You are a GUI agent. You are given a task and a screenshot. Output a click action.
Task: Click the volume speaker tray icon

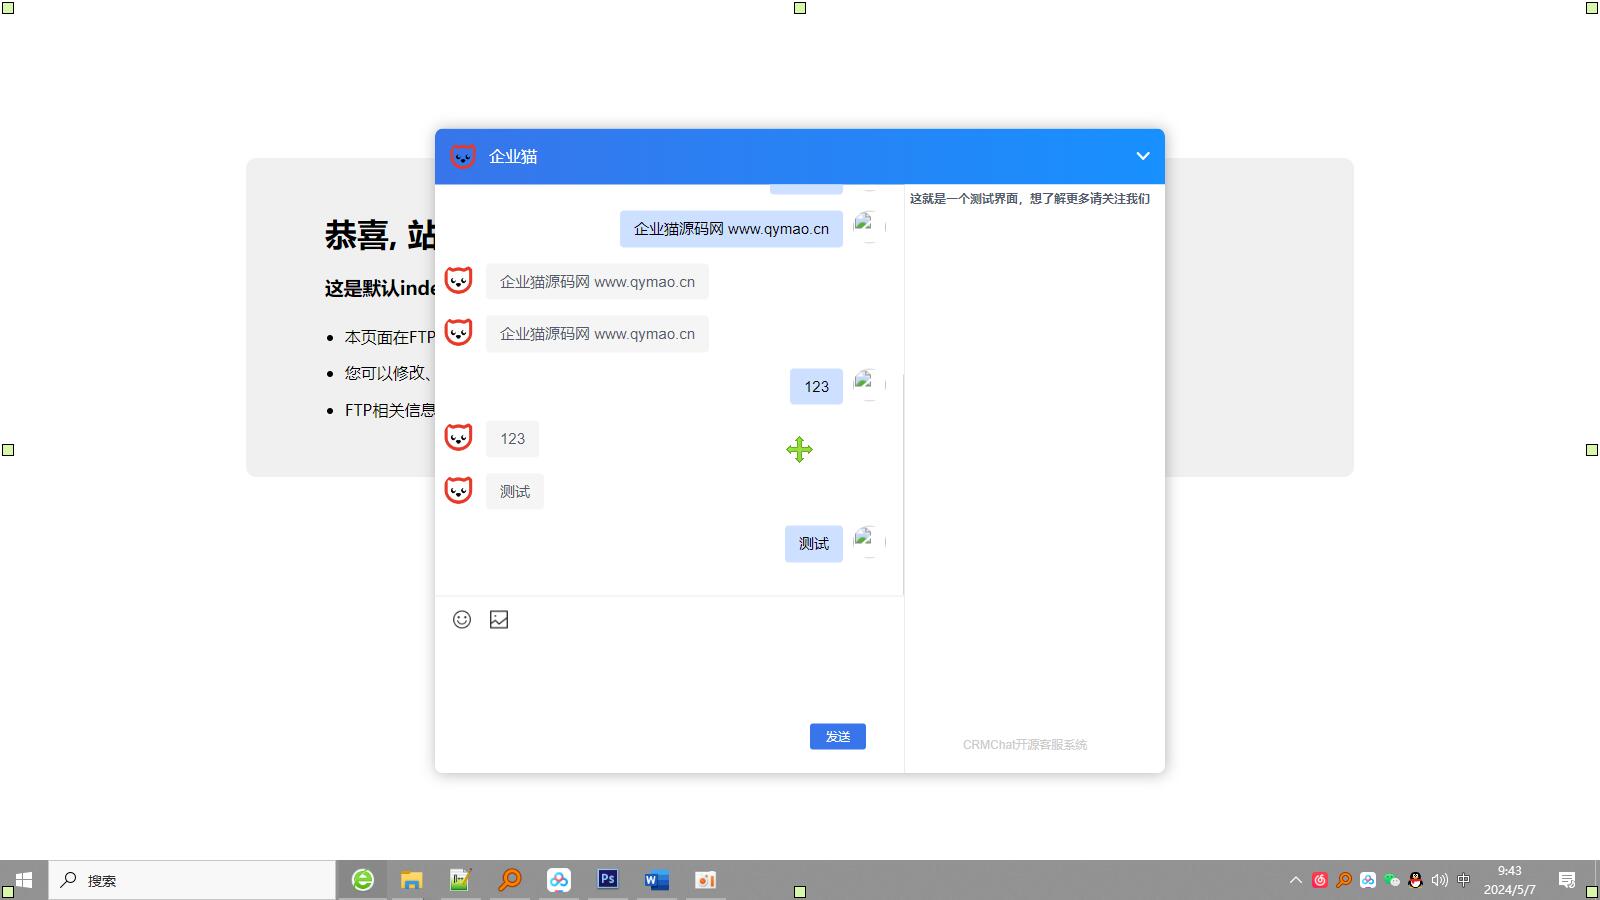pos(1439,880)
